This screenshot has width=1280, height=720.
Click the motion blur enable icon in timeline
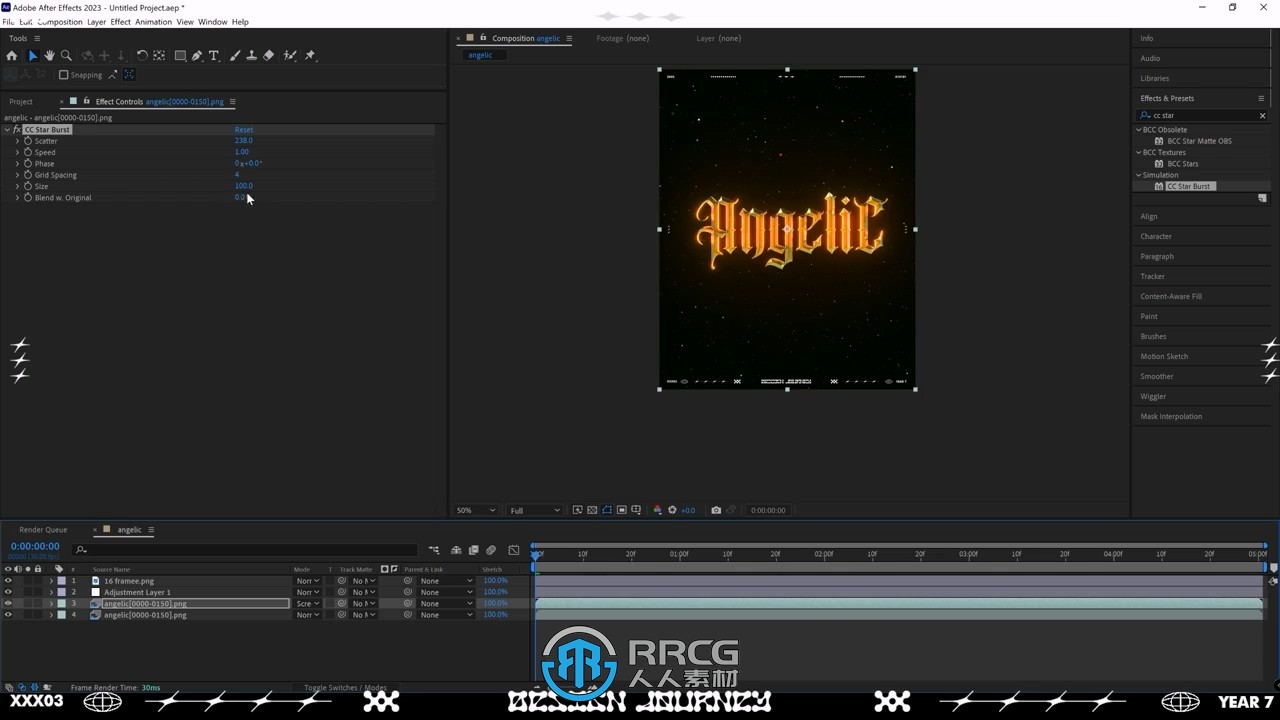(x=491, y=550)
